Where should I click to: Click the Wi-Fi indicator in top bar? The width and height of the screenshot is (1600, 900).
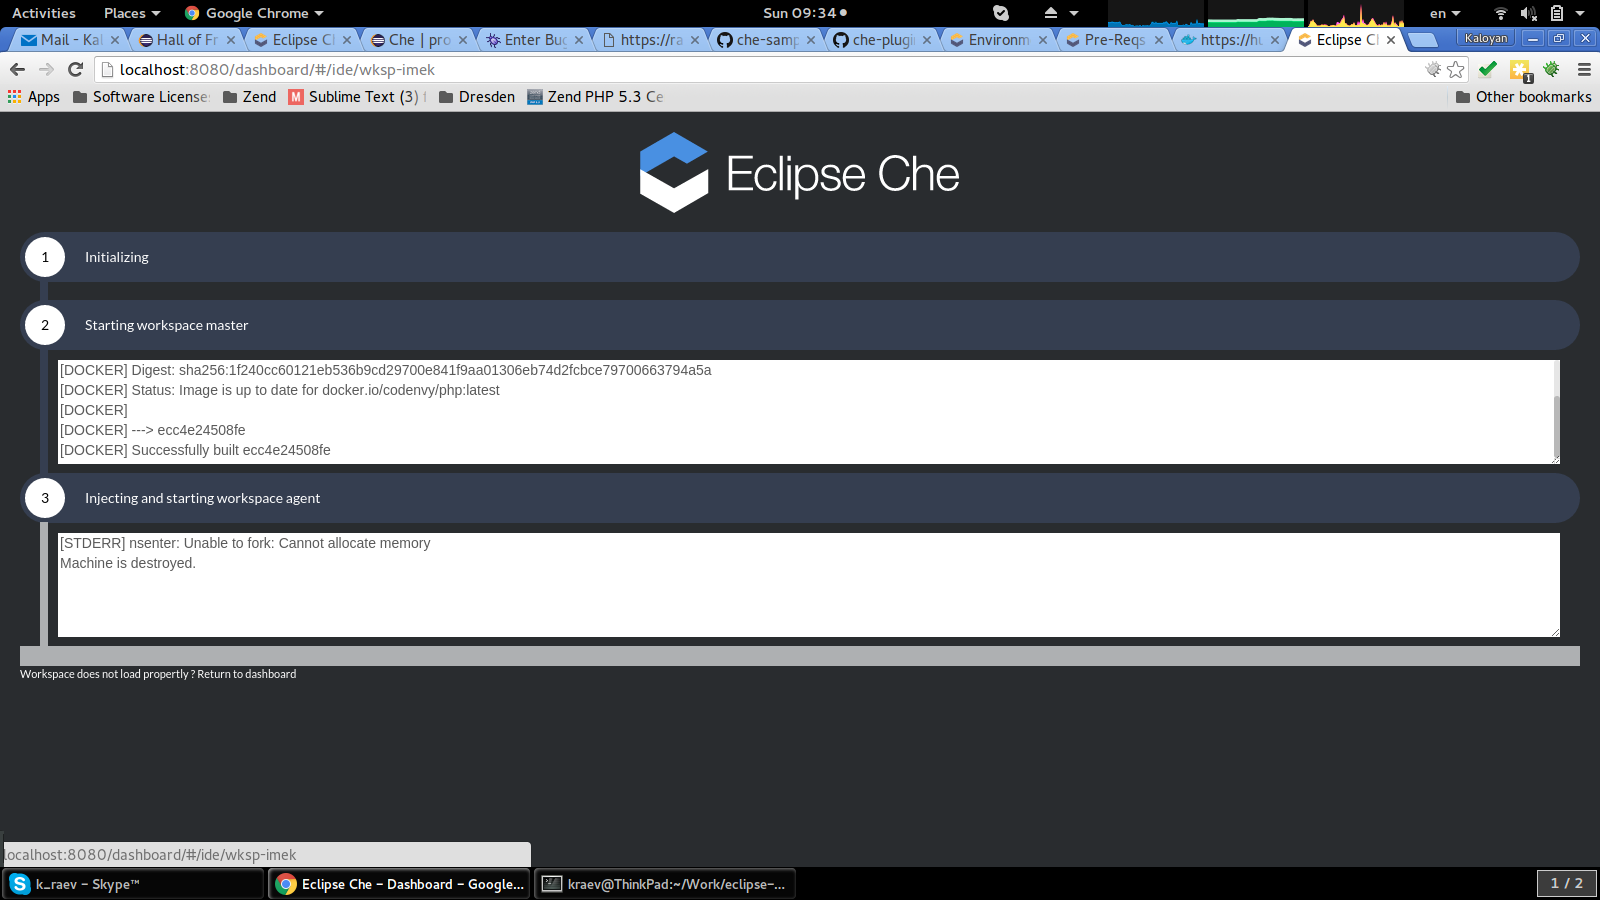(x=1500, y=13)
